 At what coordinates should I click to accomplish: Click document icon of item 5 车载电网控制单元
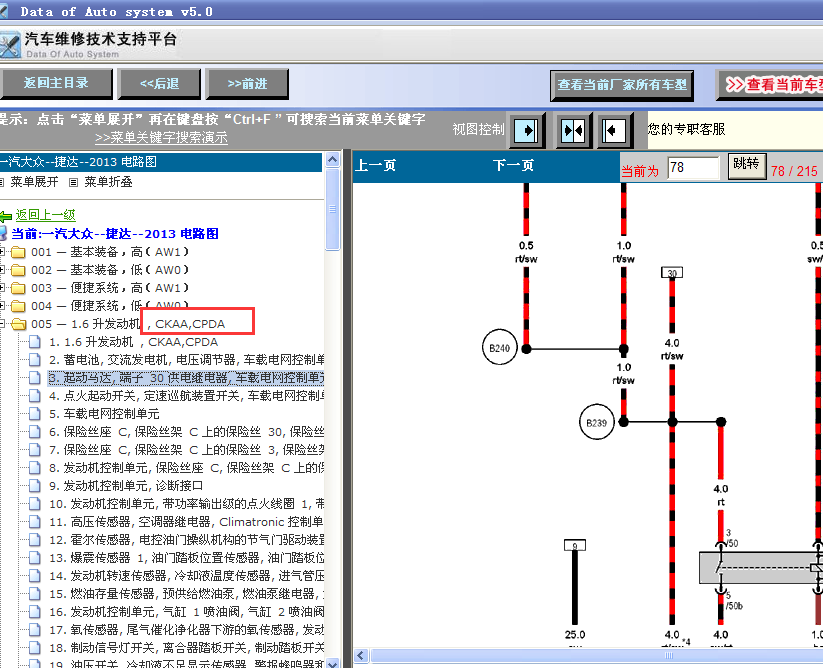click(35, 414)
